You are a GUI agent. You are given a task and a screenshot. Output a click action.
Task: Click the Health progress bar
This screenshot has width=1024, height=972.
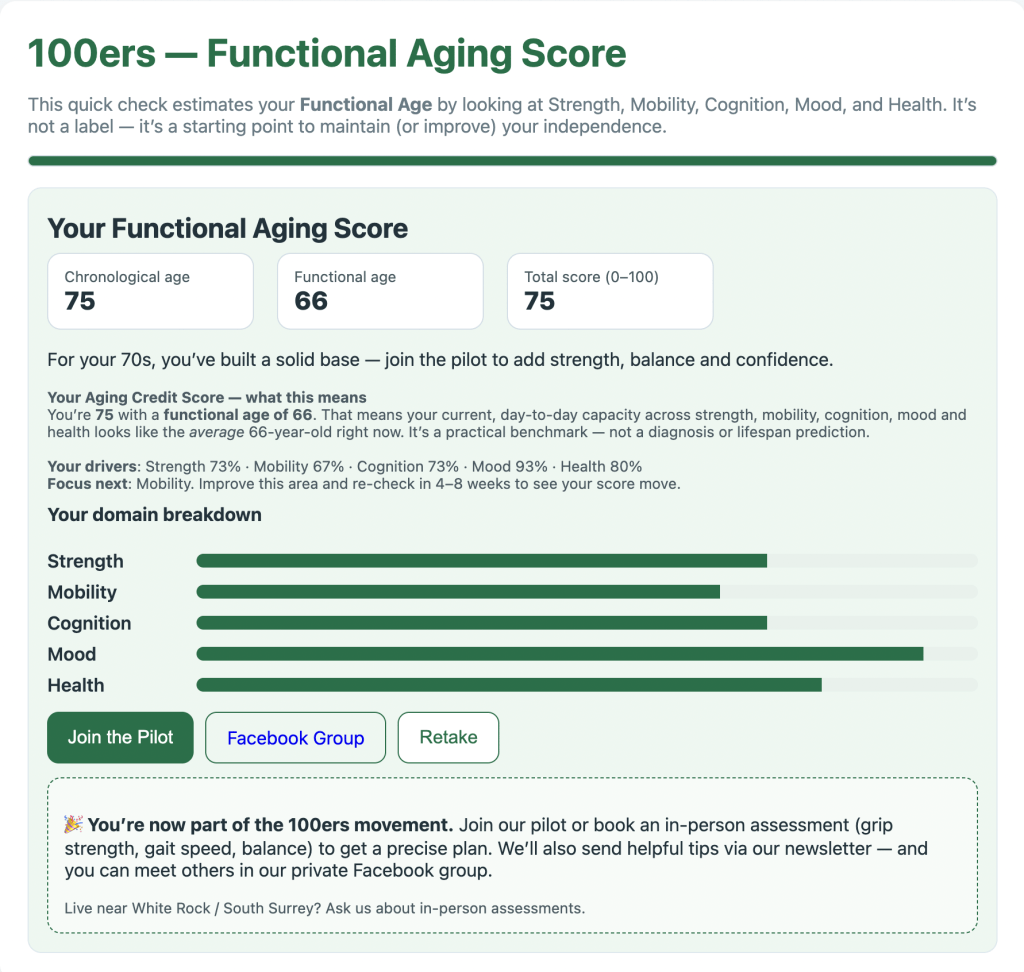pyautogui.click(x=586, y=685)
